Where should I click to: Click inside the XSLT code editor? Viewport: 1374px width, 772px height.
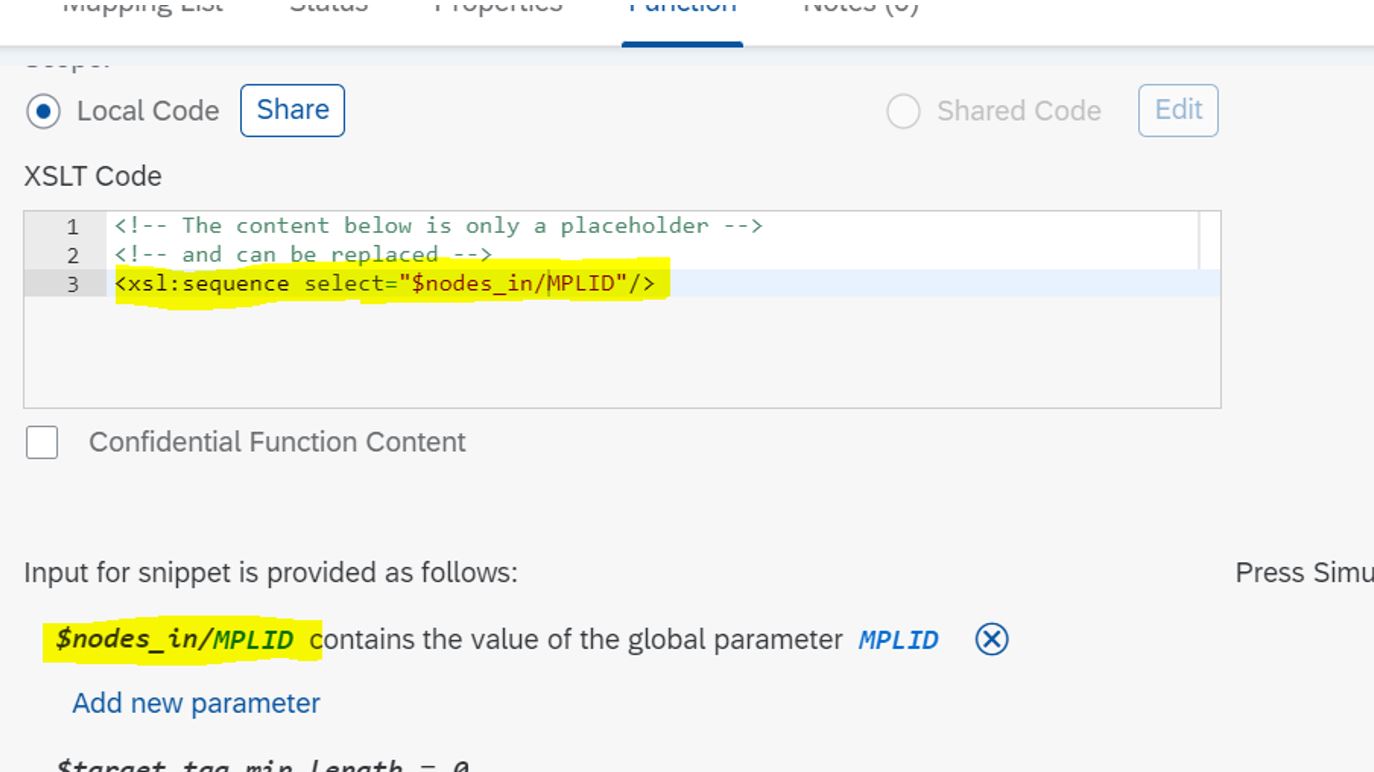click(600, 340)
